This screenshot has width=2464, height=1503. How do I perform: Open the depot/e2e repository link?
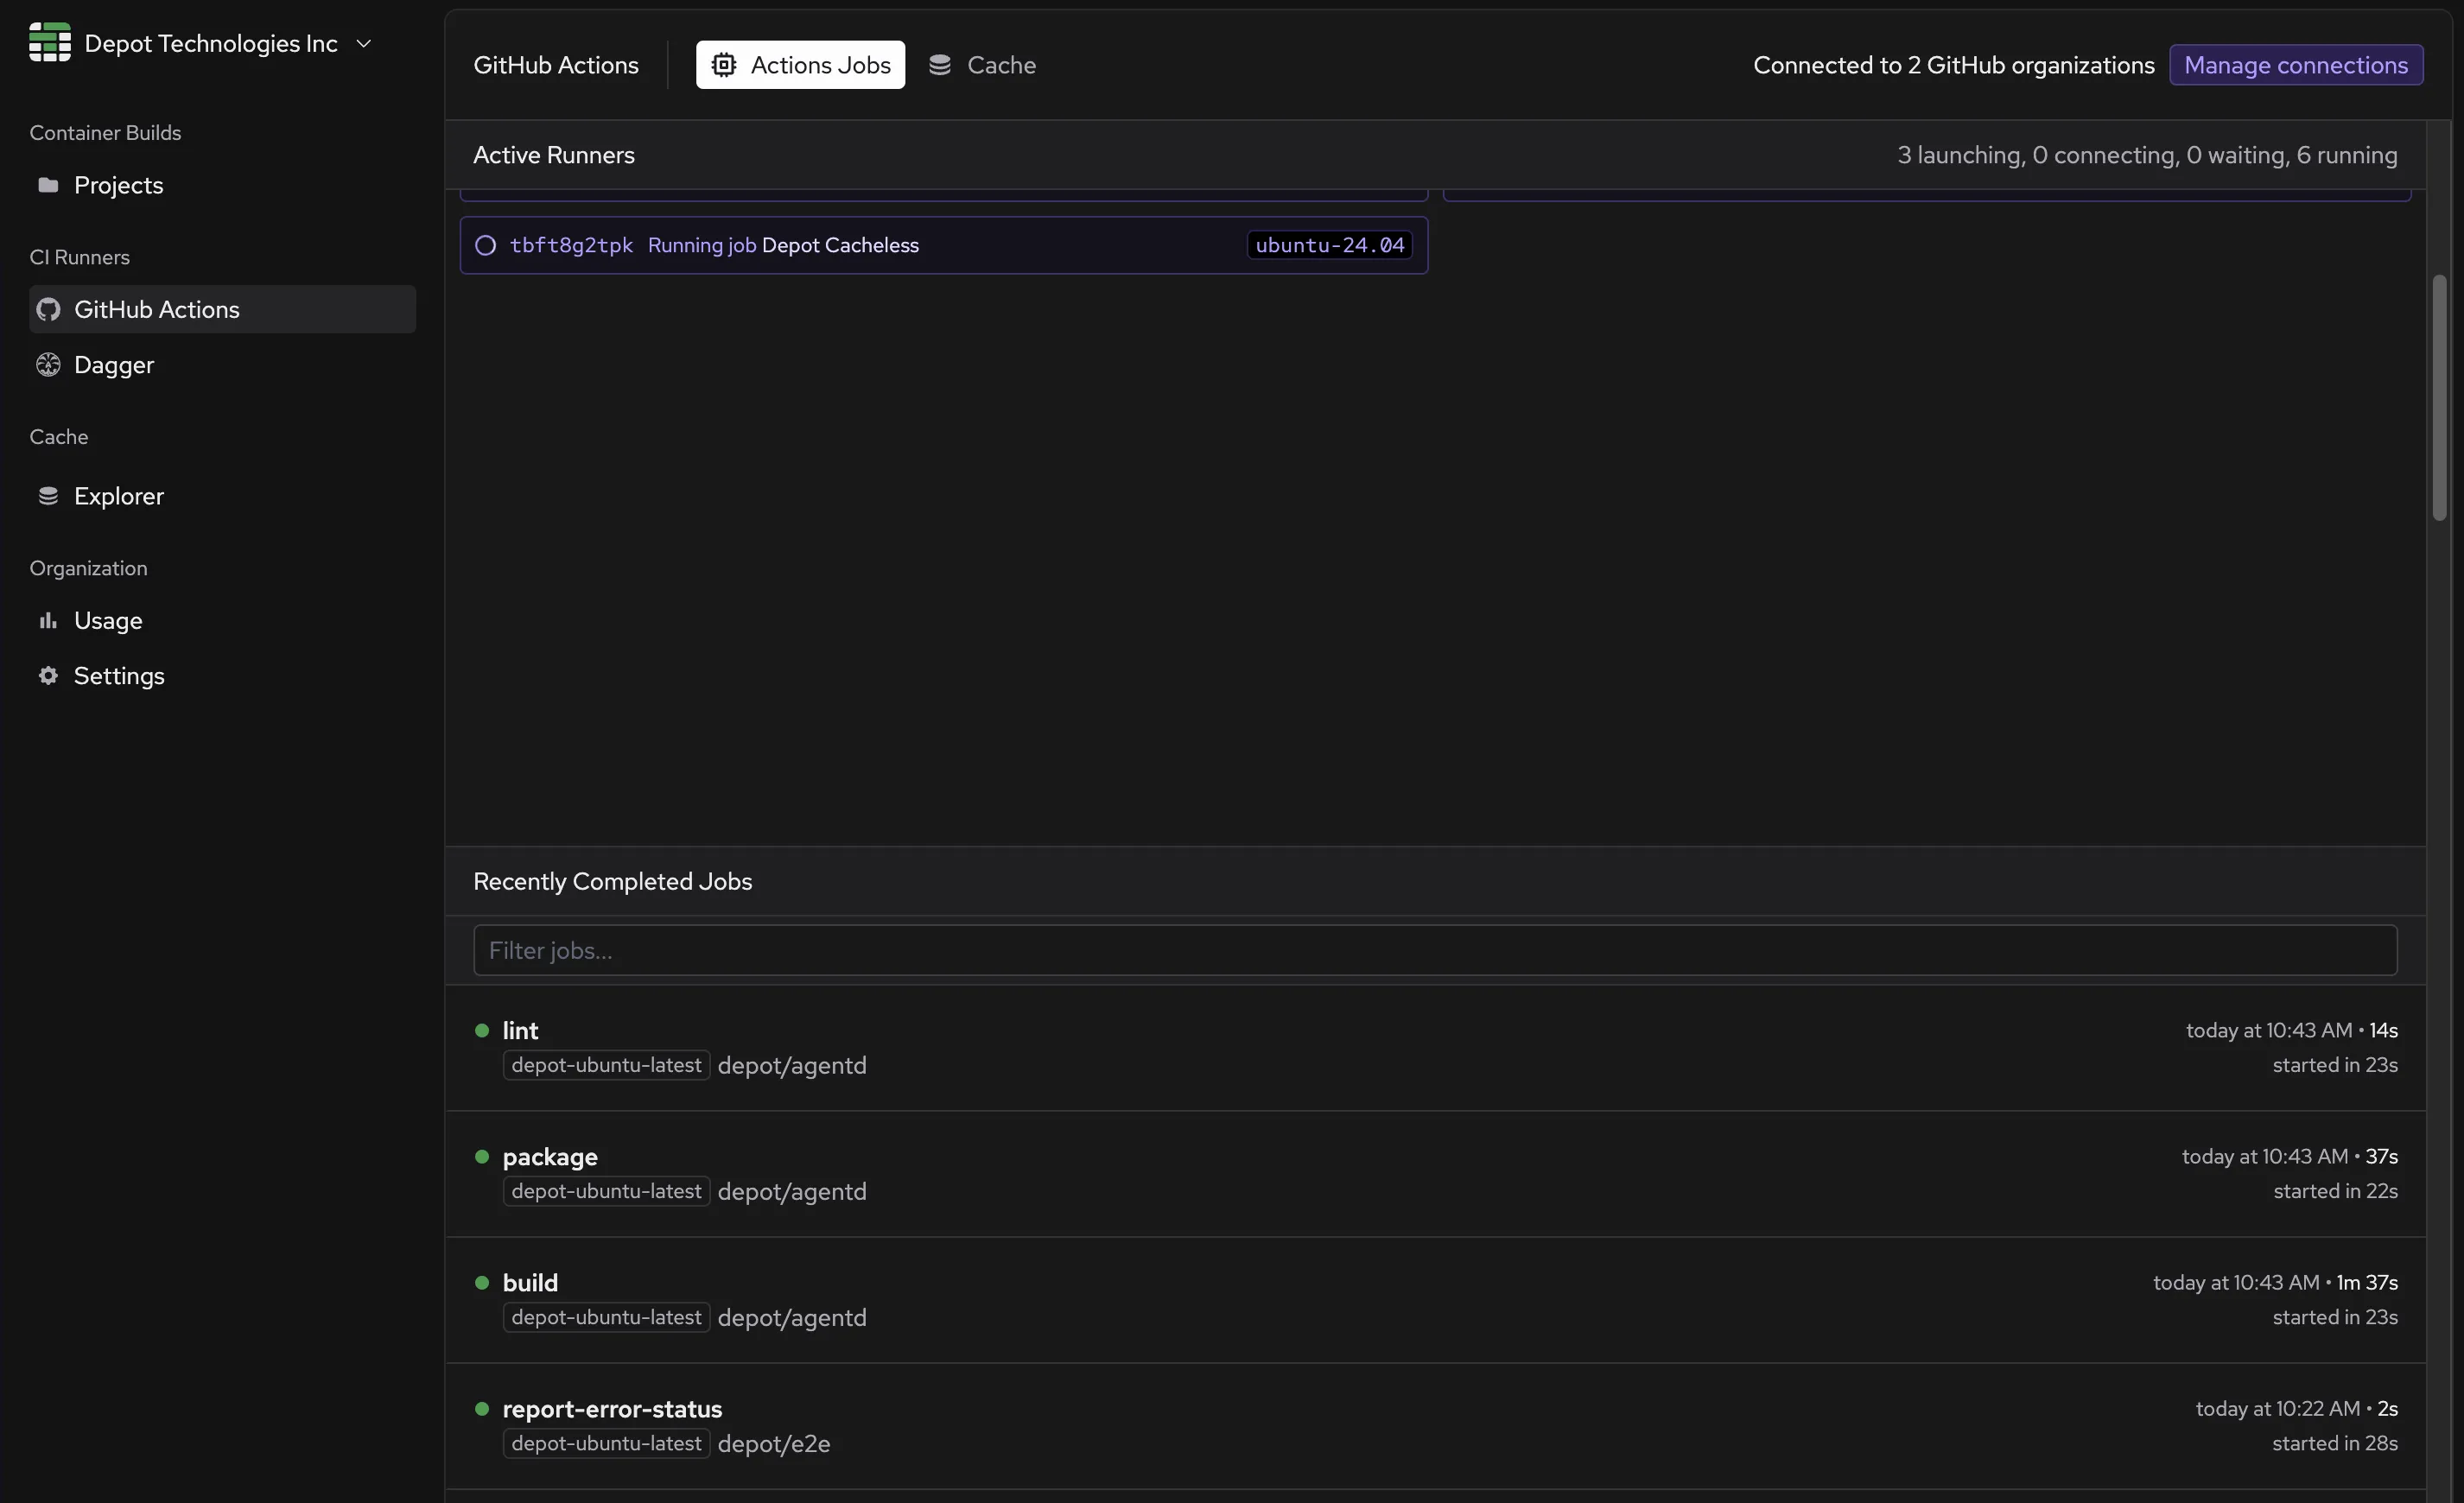click(x=773, y=1444)
